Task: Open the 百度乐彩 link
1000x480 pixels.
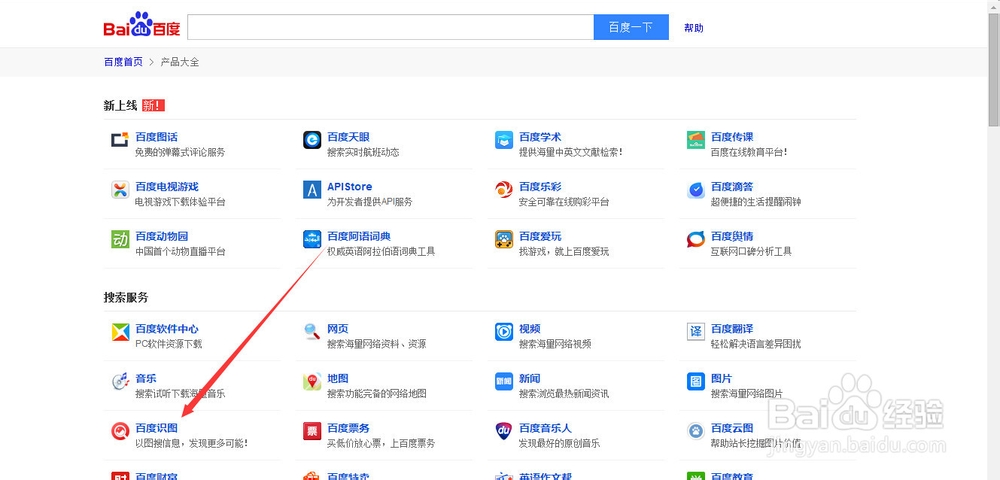Action: [x=540, y=187]
